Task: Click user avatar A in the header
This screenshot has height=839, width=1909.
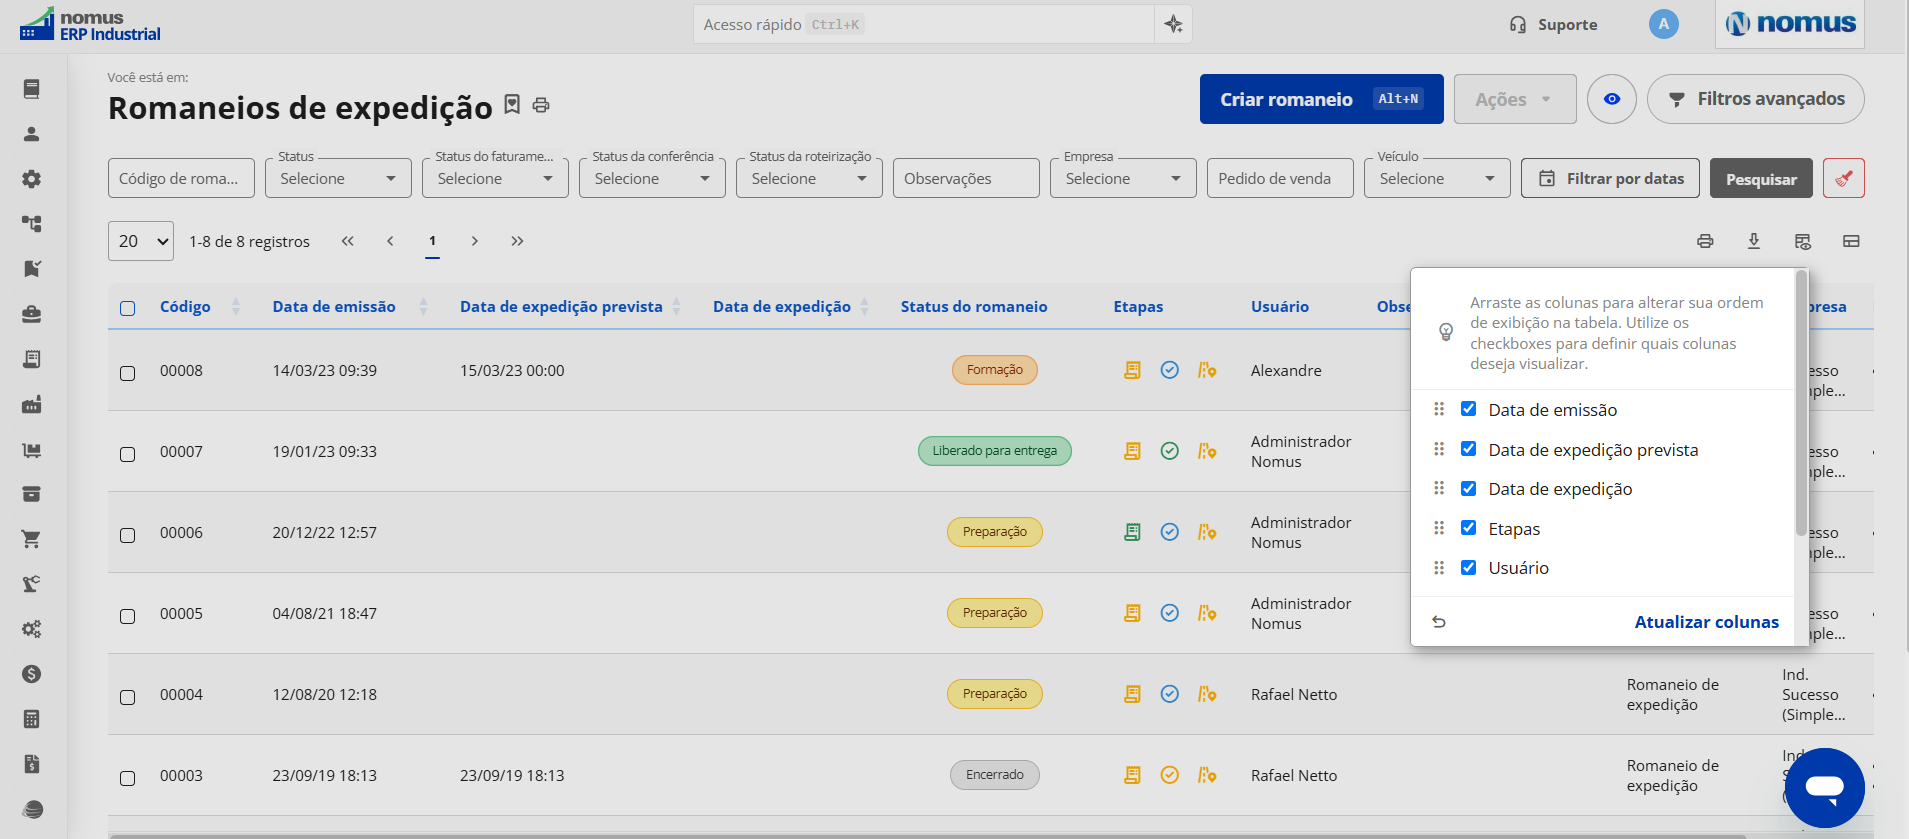Action: click(x=1664, y=24)
